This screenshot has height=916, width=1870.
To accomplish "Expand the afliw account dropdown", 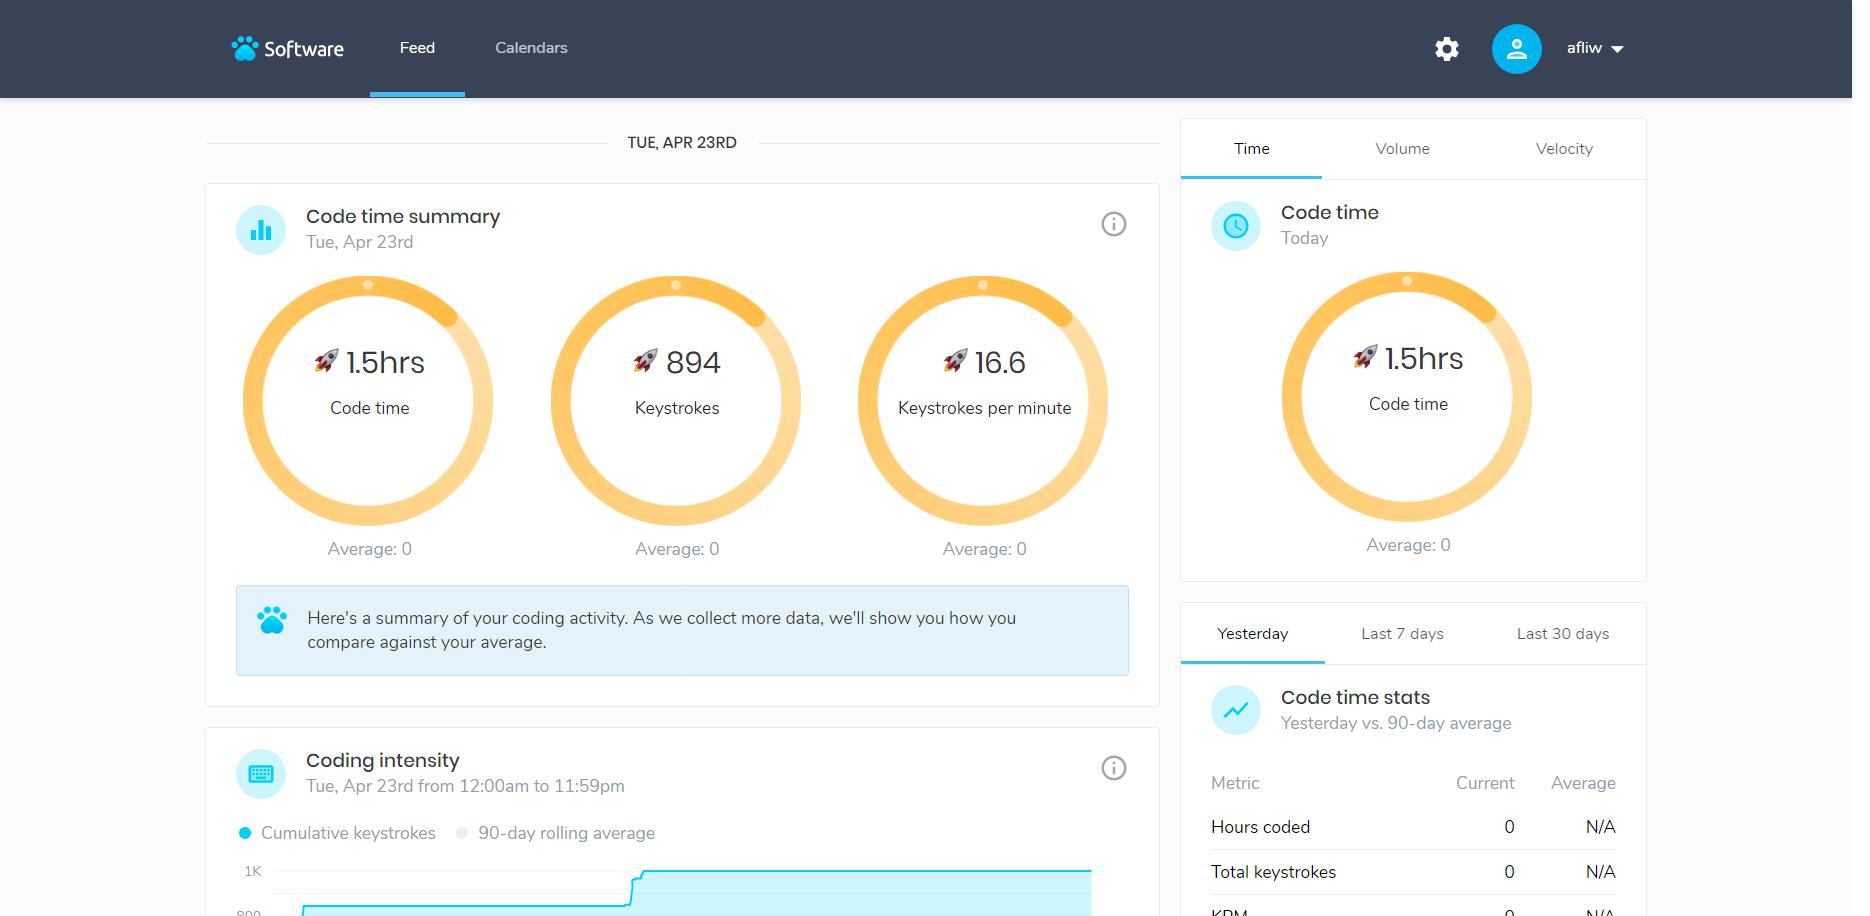I will pyautogui.click(x=1595, y=48).
